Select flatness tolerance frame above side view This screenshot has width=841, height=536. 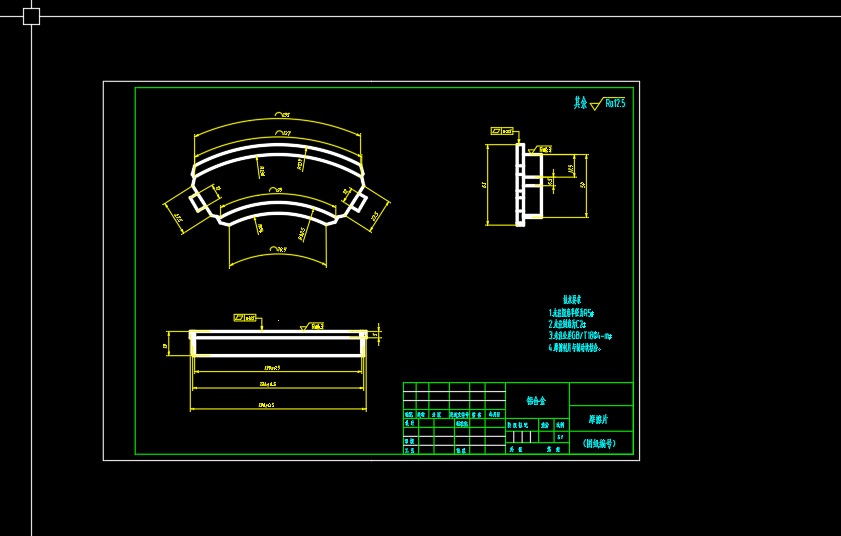(502, 131)
